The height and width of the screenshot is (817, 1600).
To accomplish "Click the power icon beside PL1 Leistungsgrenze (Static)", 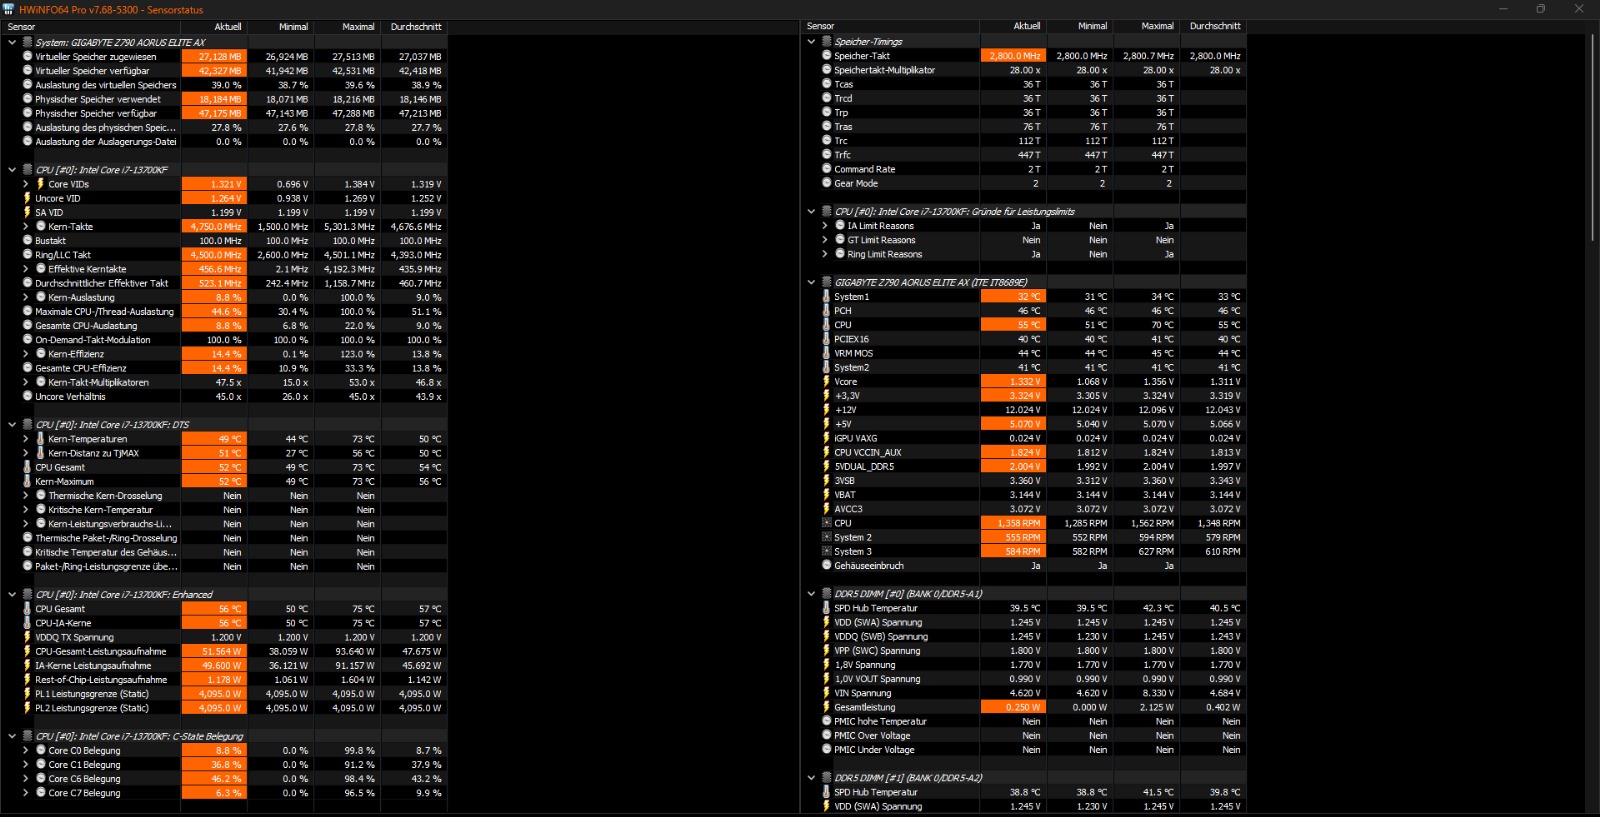I will click(27, 694).
